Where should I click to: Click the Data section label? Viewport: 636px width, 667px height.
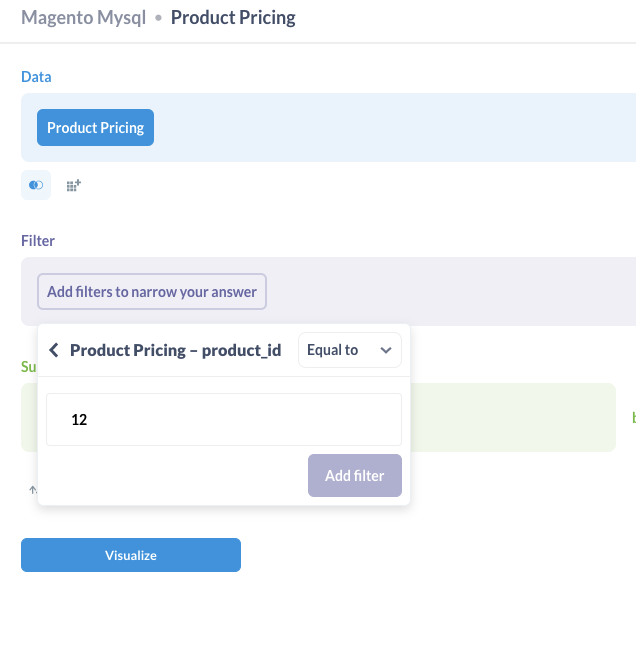click(36, 77)
